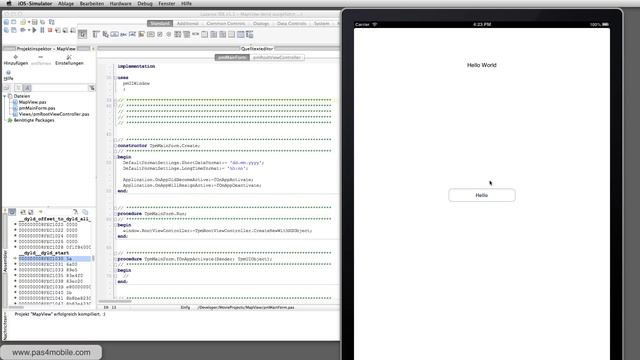Click the New Form toolbar icon
This screenshot has width=640, height=360.
coord(13,22)
